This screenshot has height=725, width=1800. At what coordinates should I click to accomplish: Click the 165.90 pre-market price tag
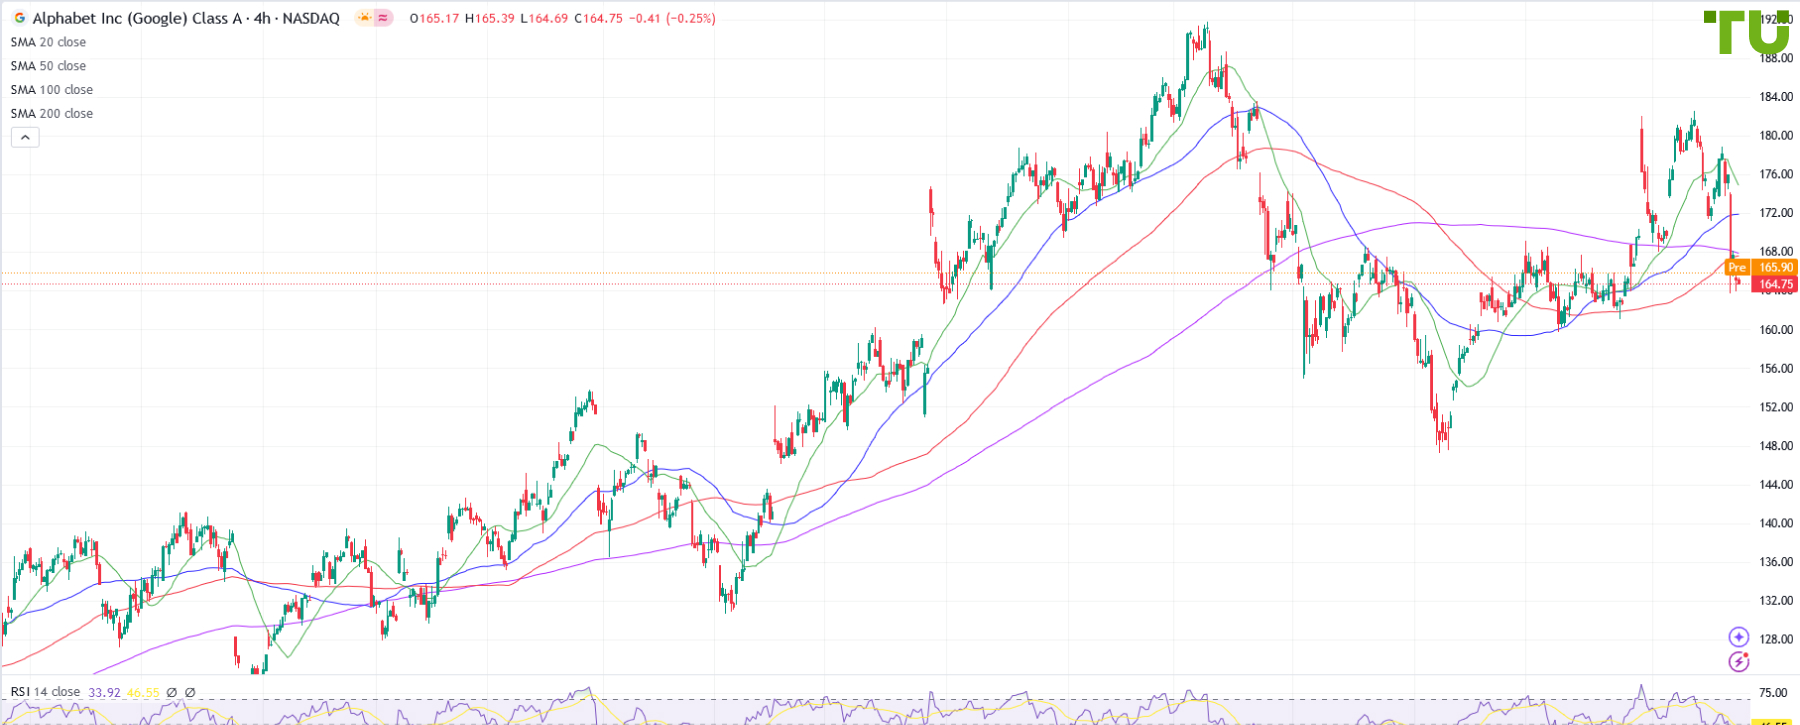[x=1776, y=268]
